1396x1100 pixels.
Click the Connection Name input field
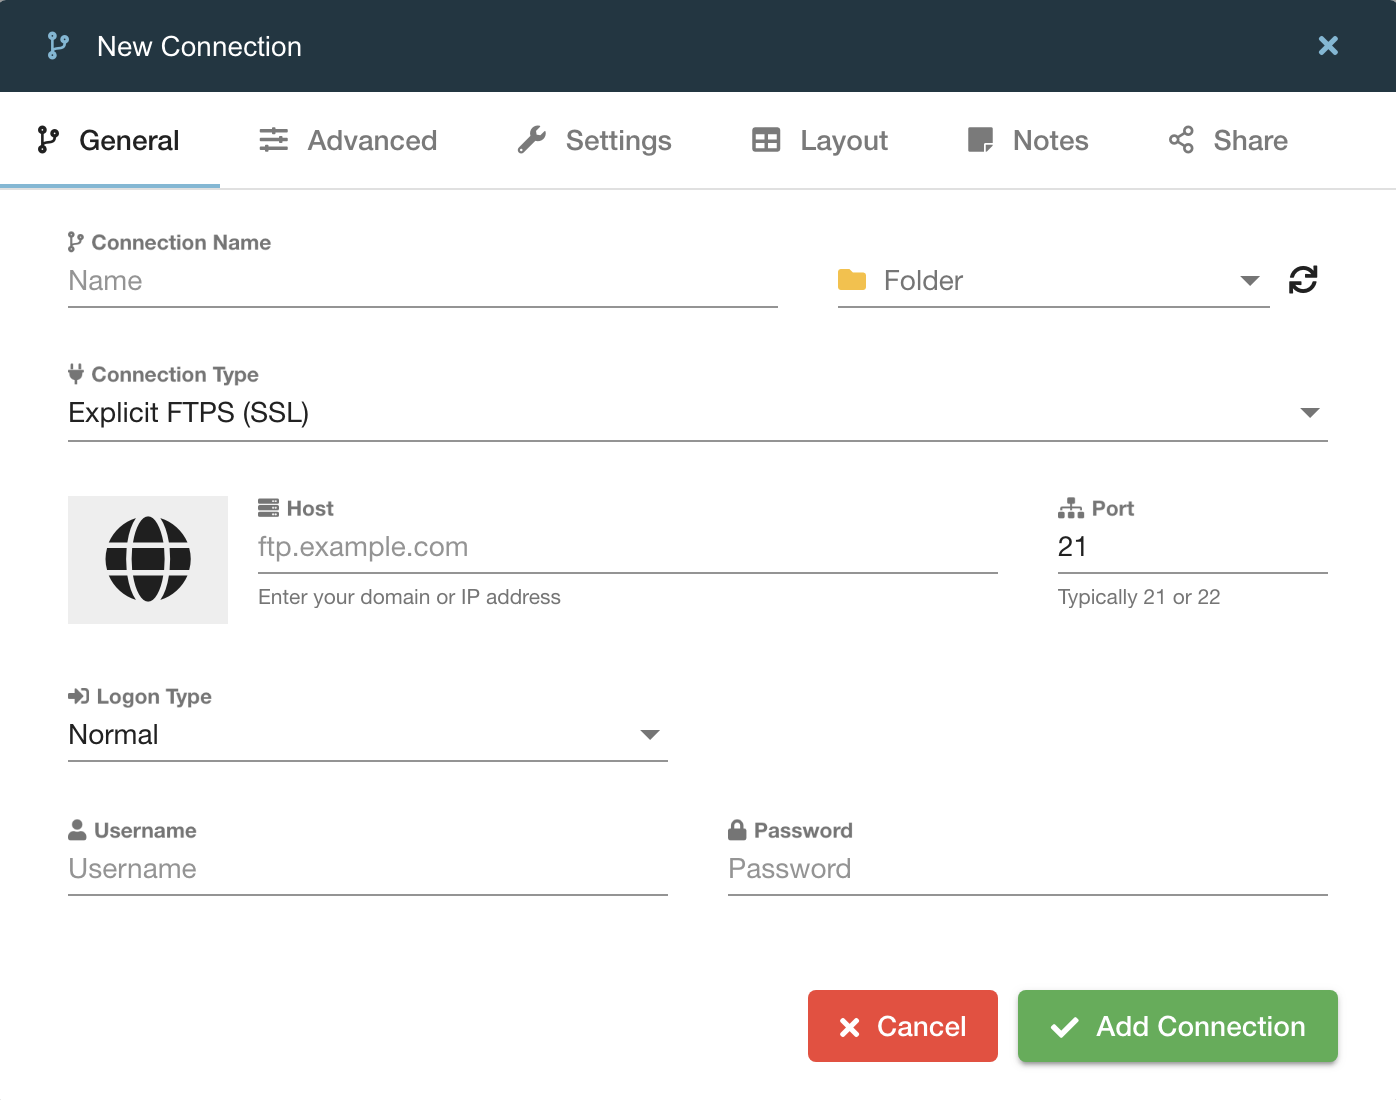tap(423, 281)
